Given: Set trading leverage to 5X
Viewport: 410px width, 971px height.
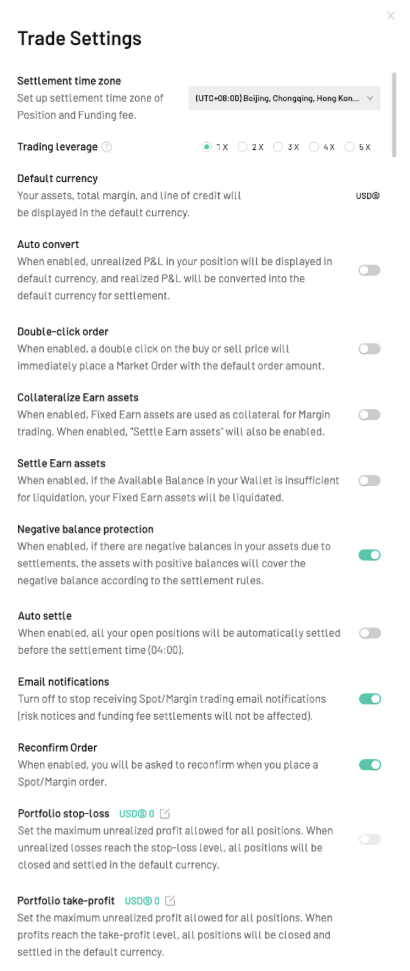Looking at the screenshot, I should point(358,147).
